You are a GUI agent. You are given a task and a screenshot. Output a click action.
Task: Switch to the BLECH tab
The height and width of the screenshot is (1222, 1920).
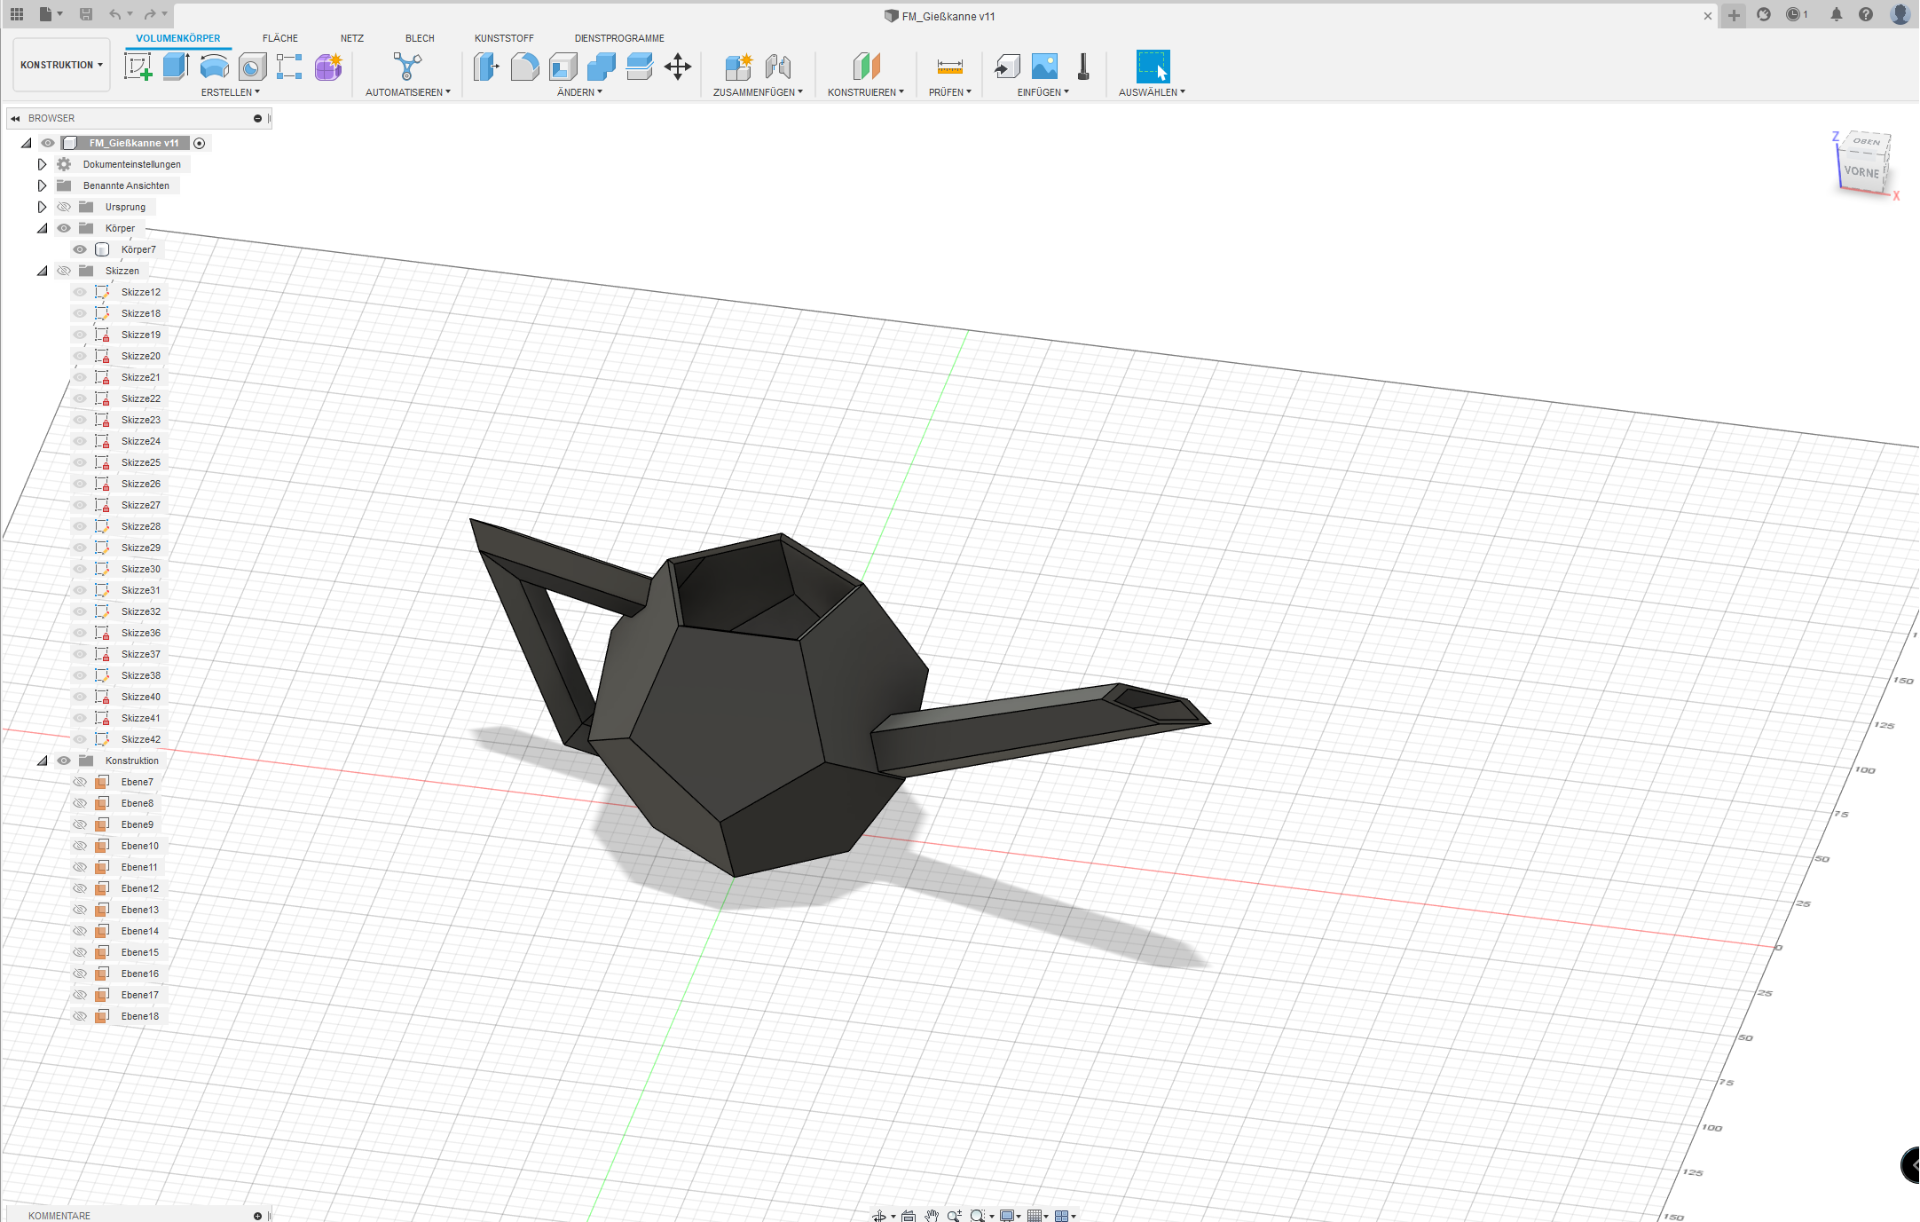(420, 38)
